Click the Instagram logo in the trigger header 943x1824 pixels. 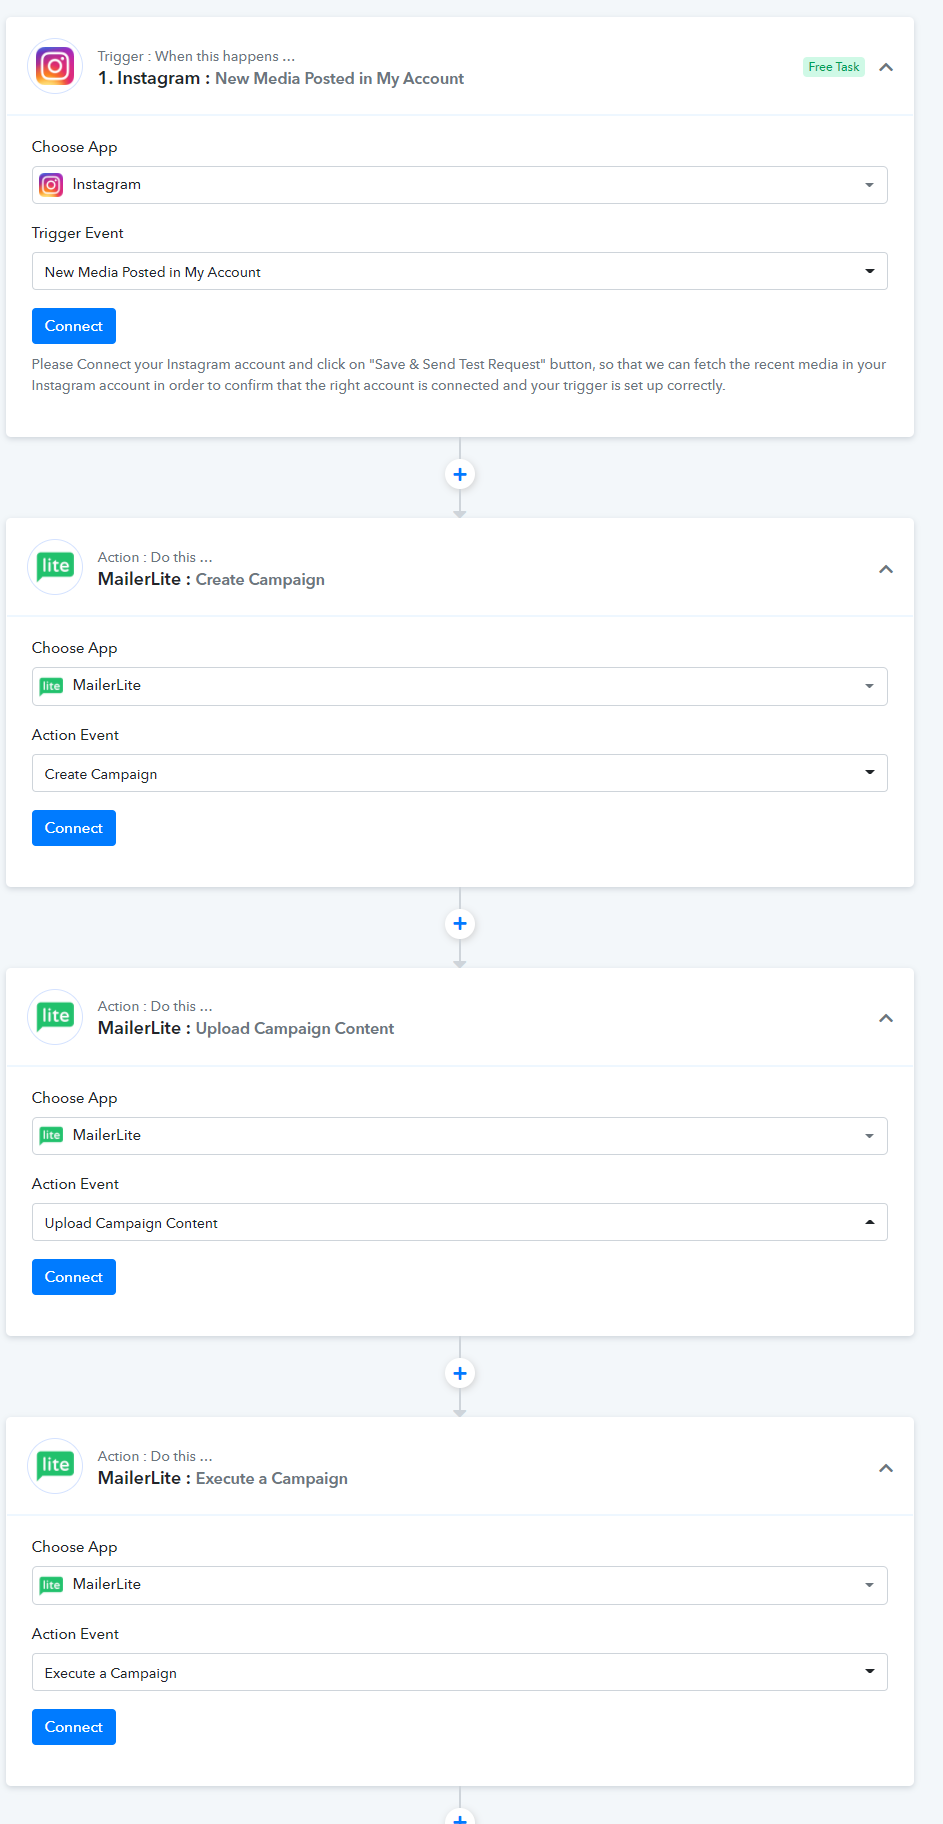[x=55, y=67]
